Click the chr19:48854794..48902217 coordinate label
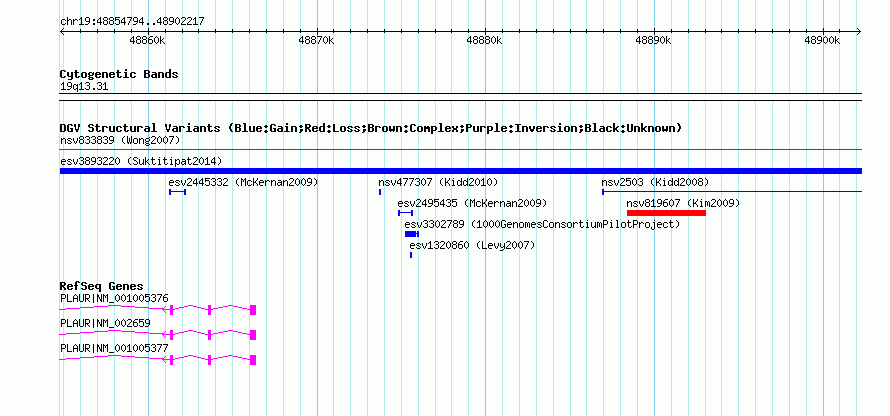 click(132, 22)
